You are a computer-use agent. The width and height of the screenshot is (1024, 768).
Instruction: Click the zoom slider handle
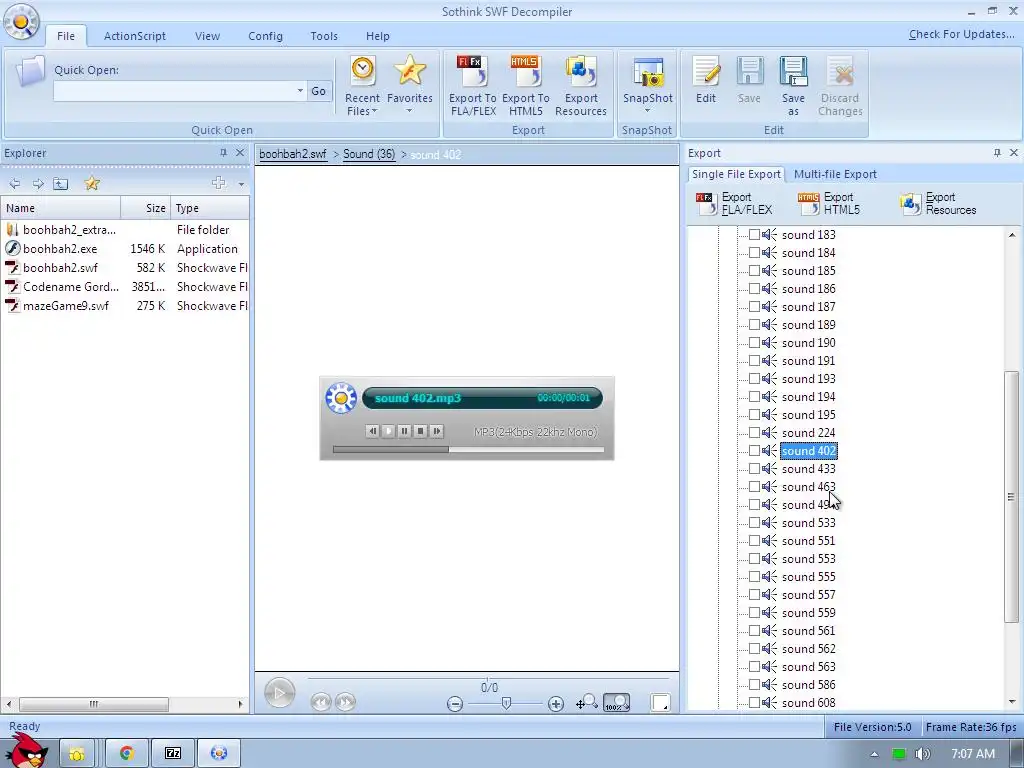(x=506, y=703)
